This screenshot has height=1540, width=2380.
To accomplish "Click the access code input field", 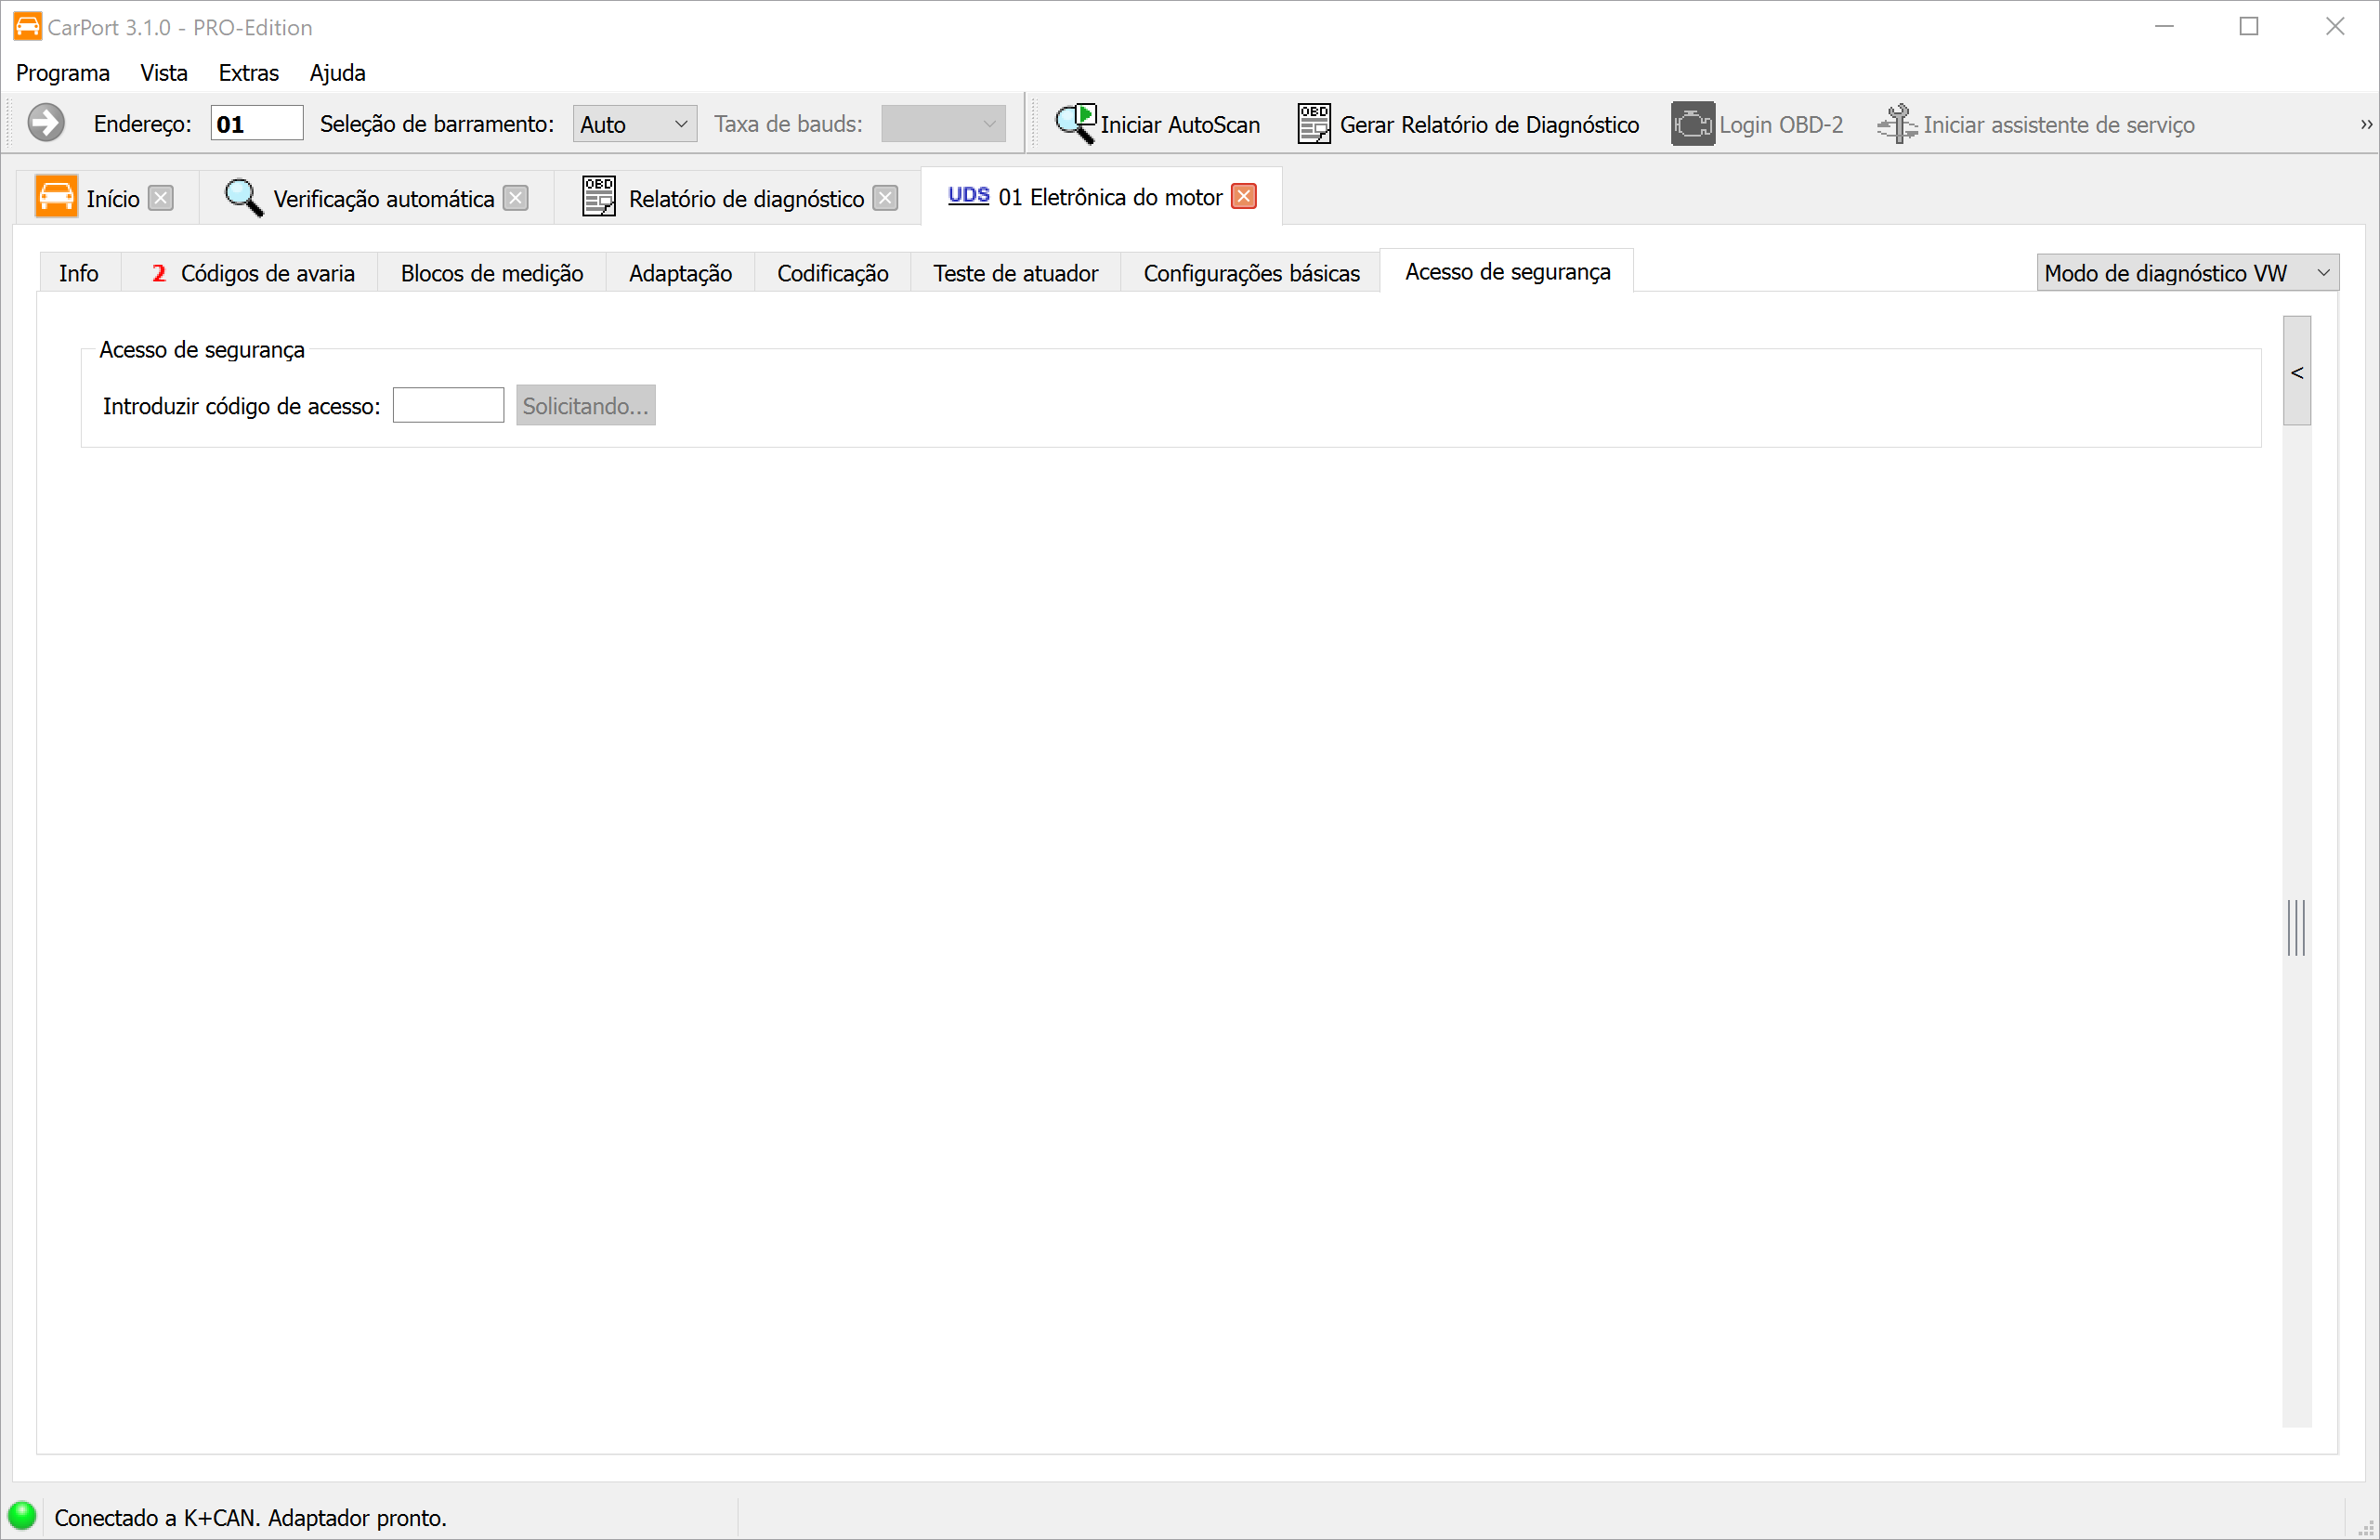I will point(448,405).
